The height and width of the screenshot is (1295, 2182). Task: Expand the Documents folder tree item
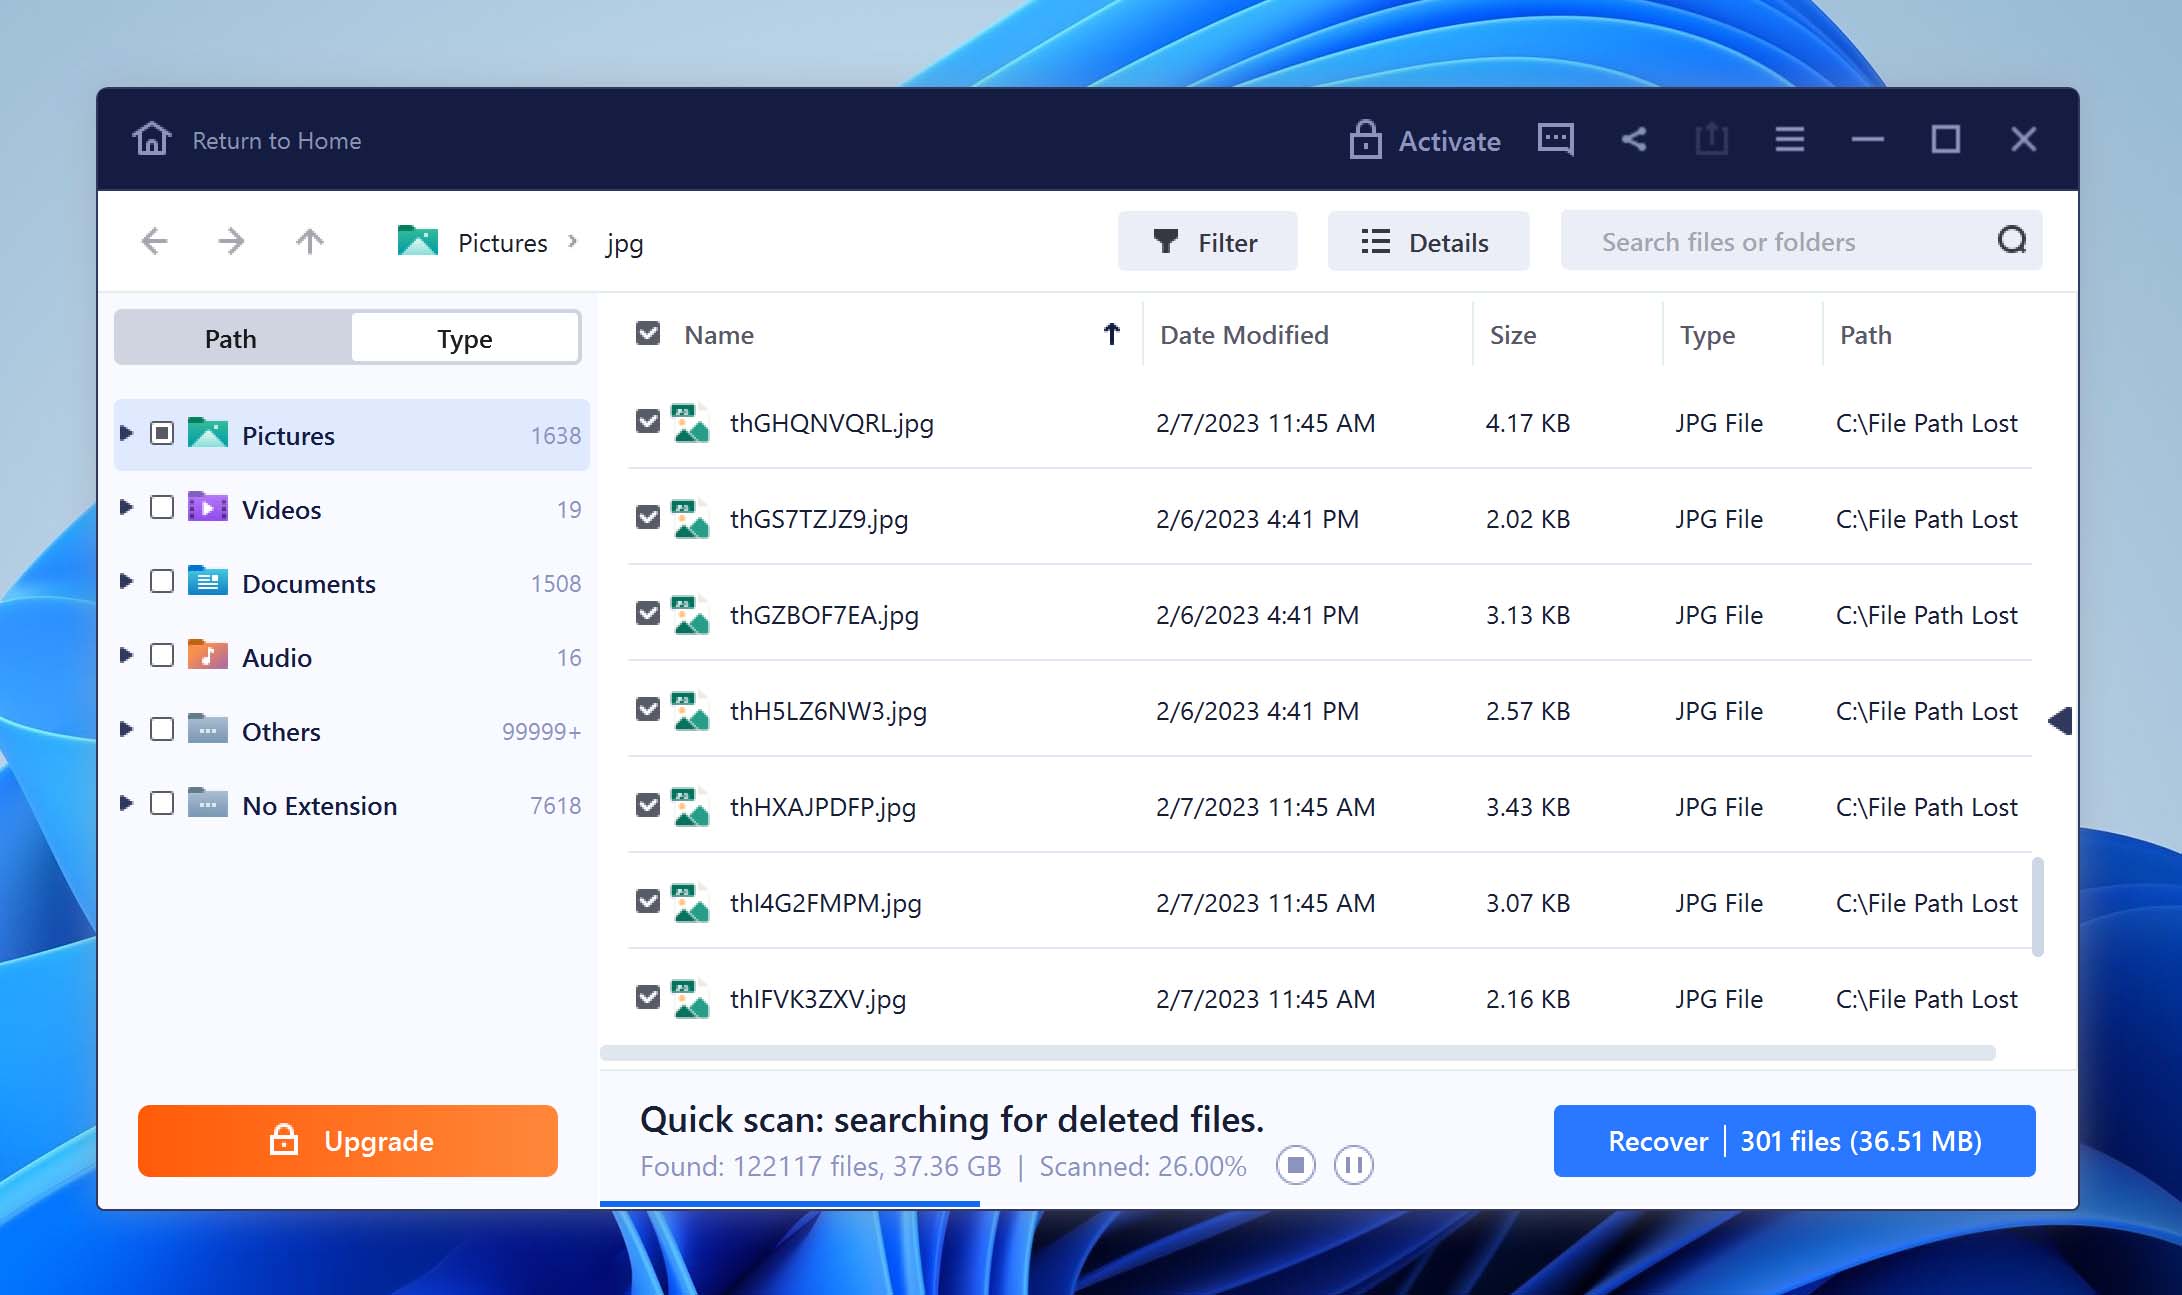[126, 583]
